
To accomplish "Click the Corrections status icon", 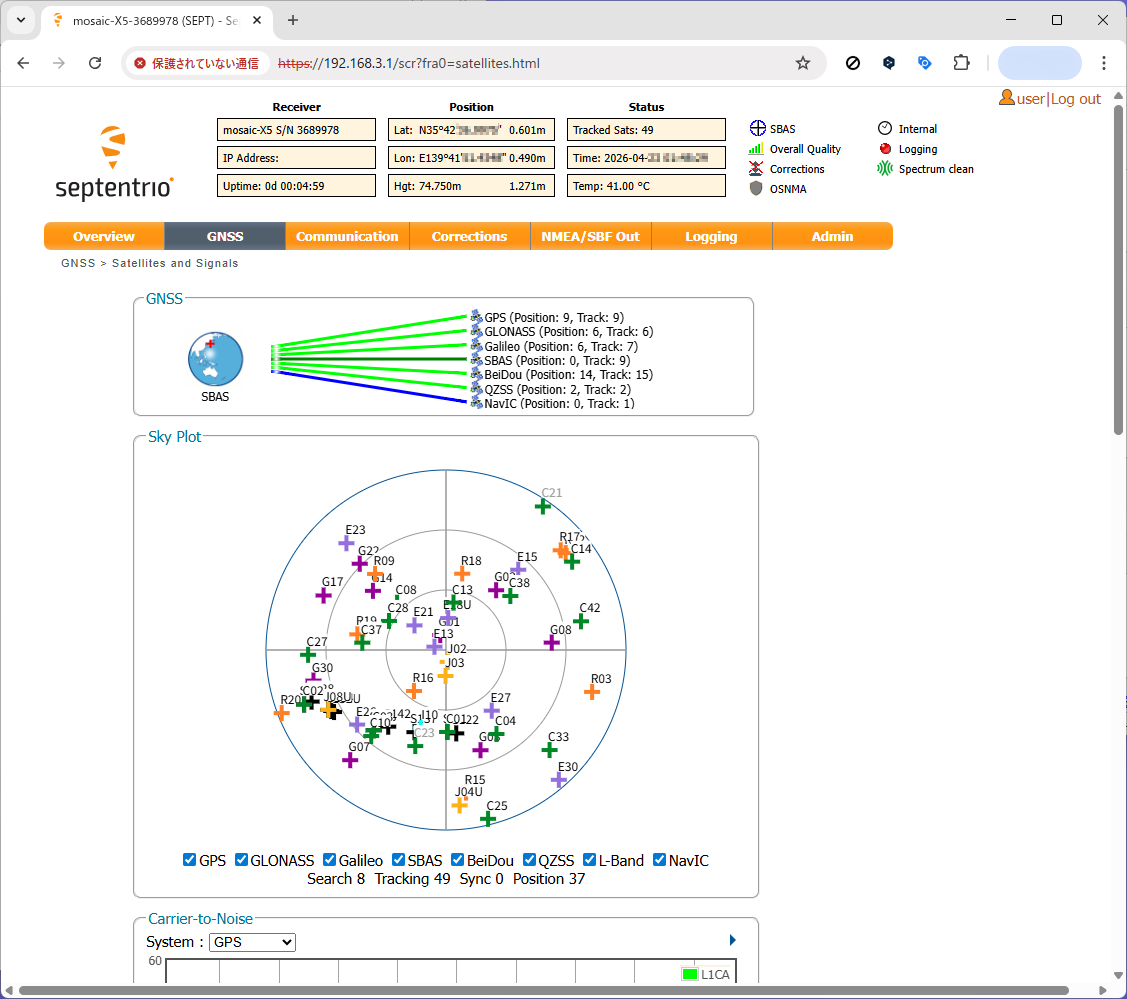I will [756, 169].
